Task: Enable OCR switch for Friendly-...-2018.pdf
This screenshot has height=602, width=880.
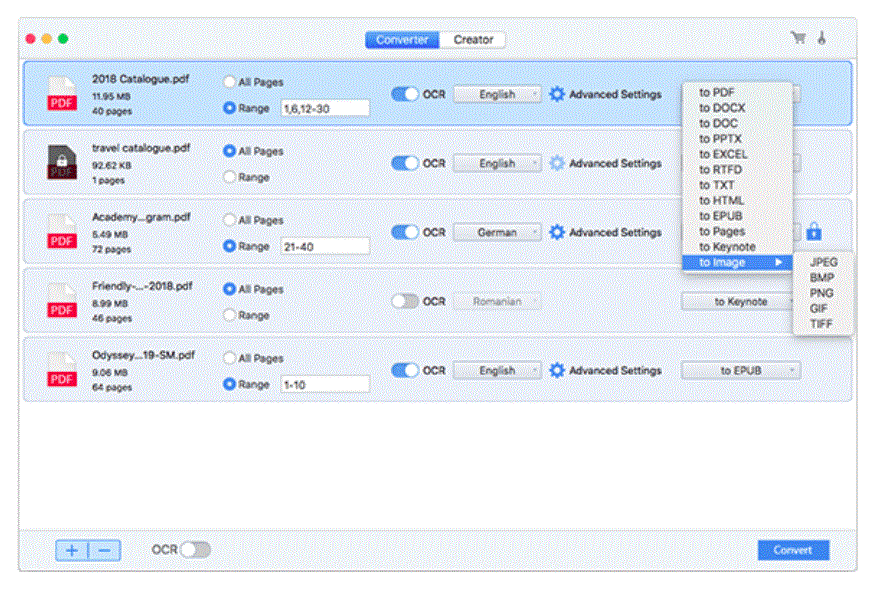Action: click(x=405, y=301)
